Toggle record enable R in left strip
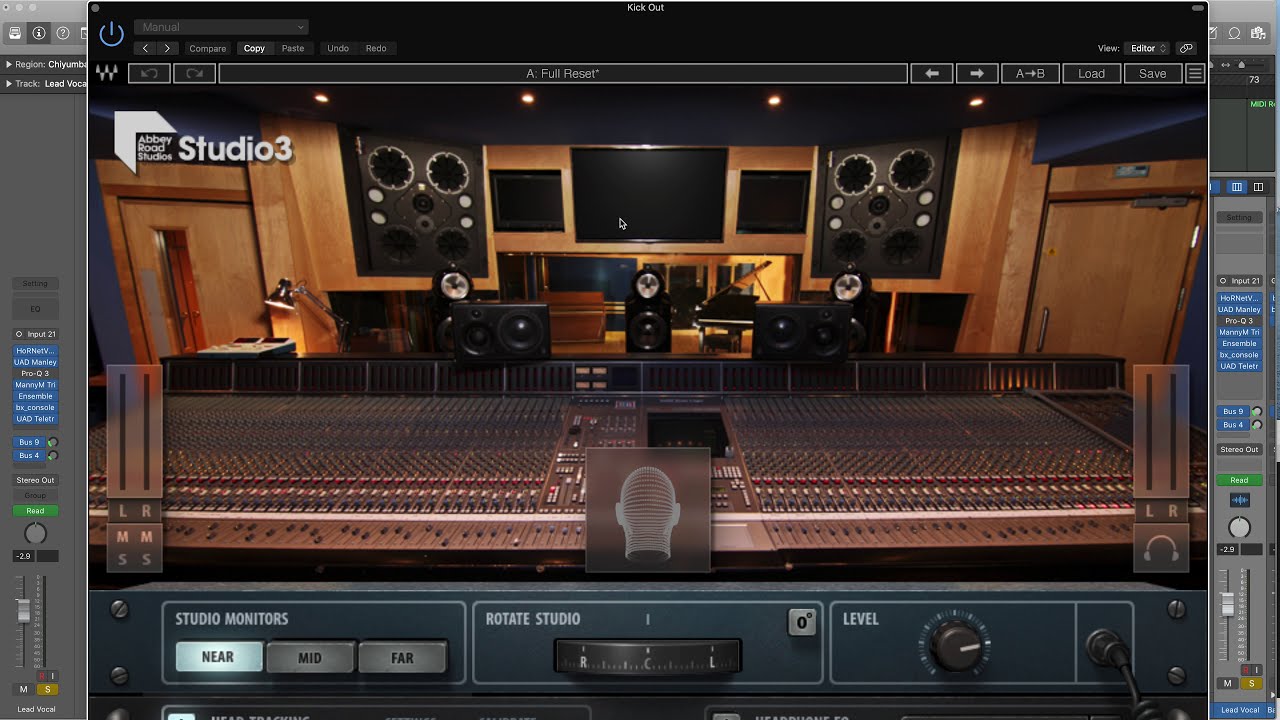The image size is (1280, 720). click(x=42, y=676)
